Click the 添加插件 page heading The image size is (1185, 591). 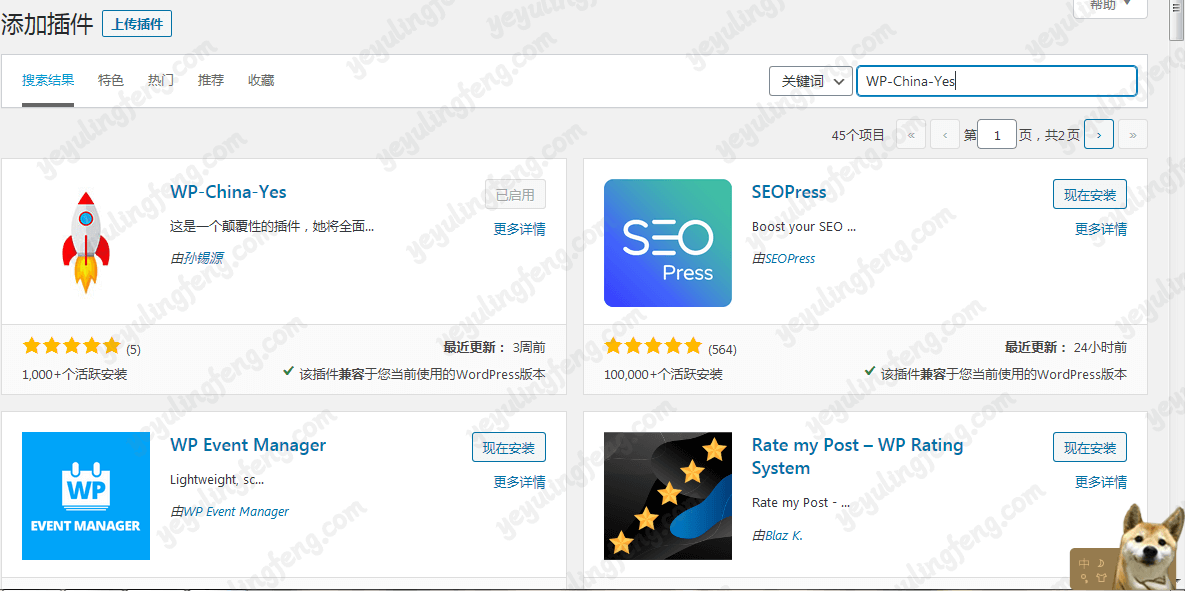pyautogui.click(x=48, y=24)
